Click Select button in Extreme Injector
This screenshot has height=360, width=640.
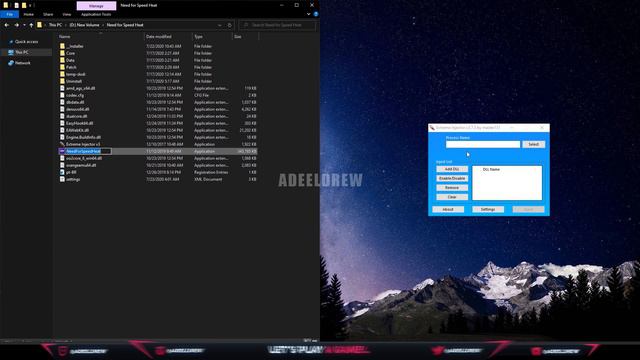click(x=533, y=144)
